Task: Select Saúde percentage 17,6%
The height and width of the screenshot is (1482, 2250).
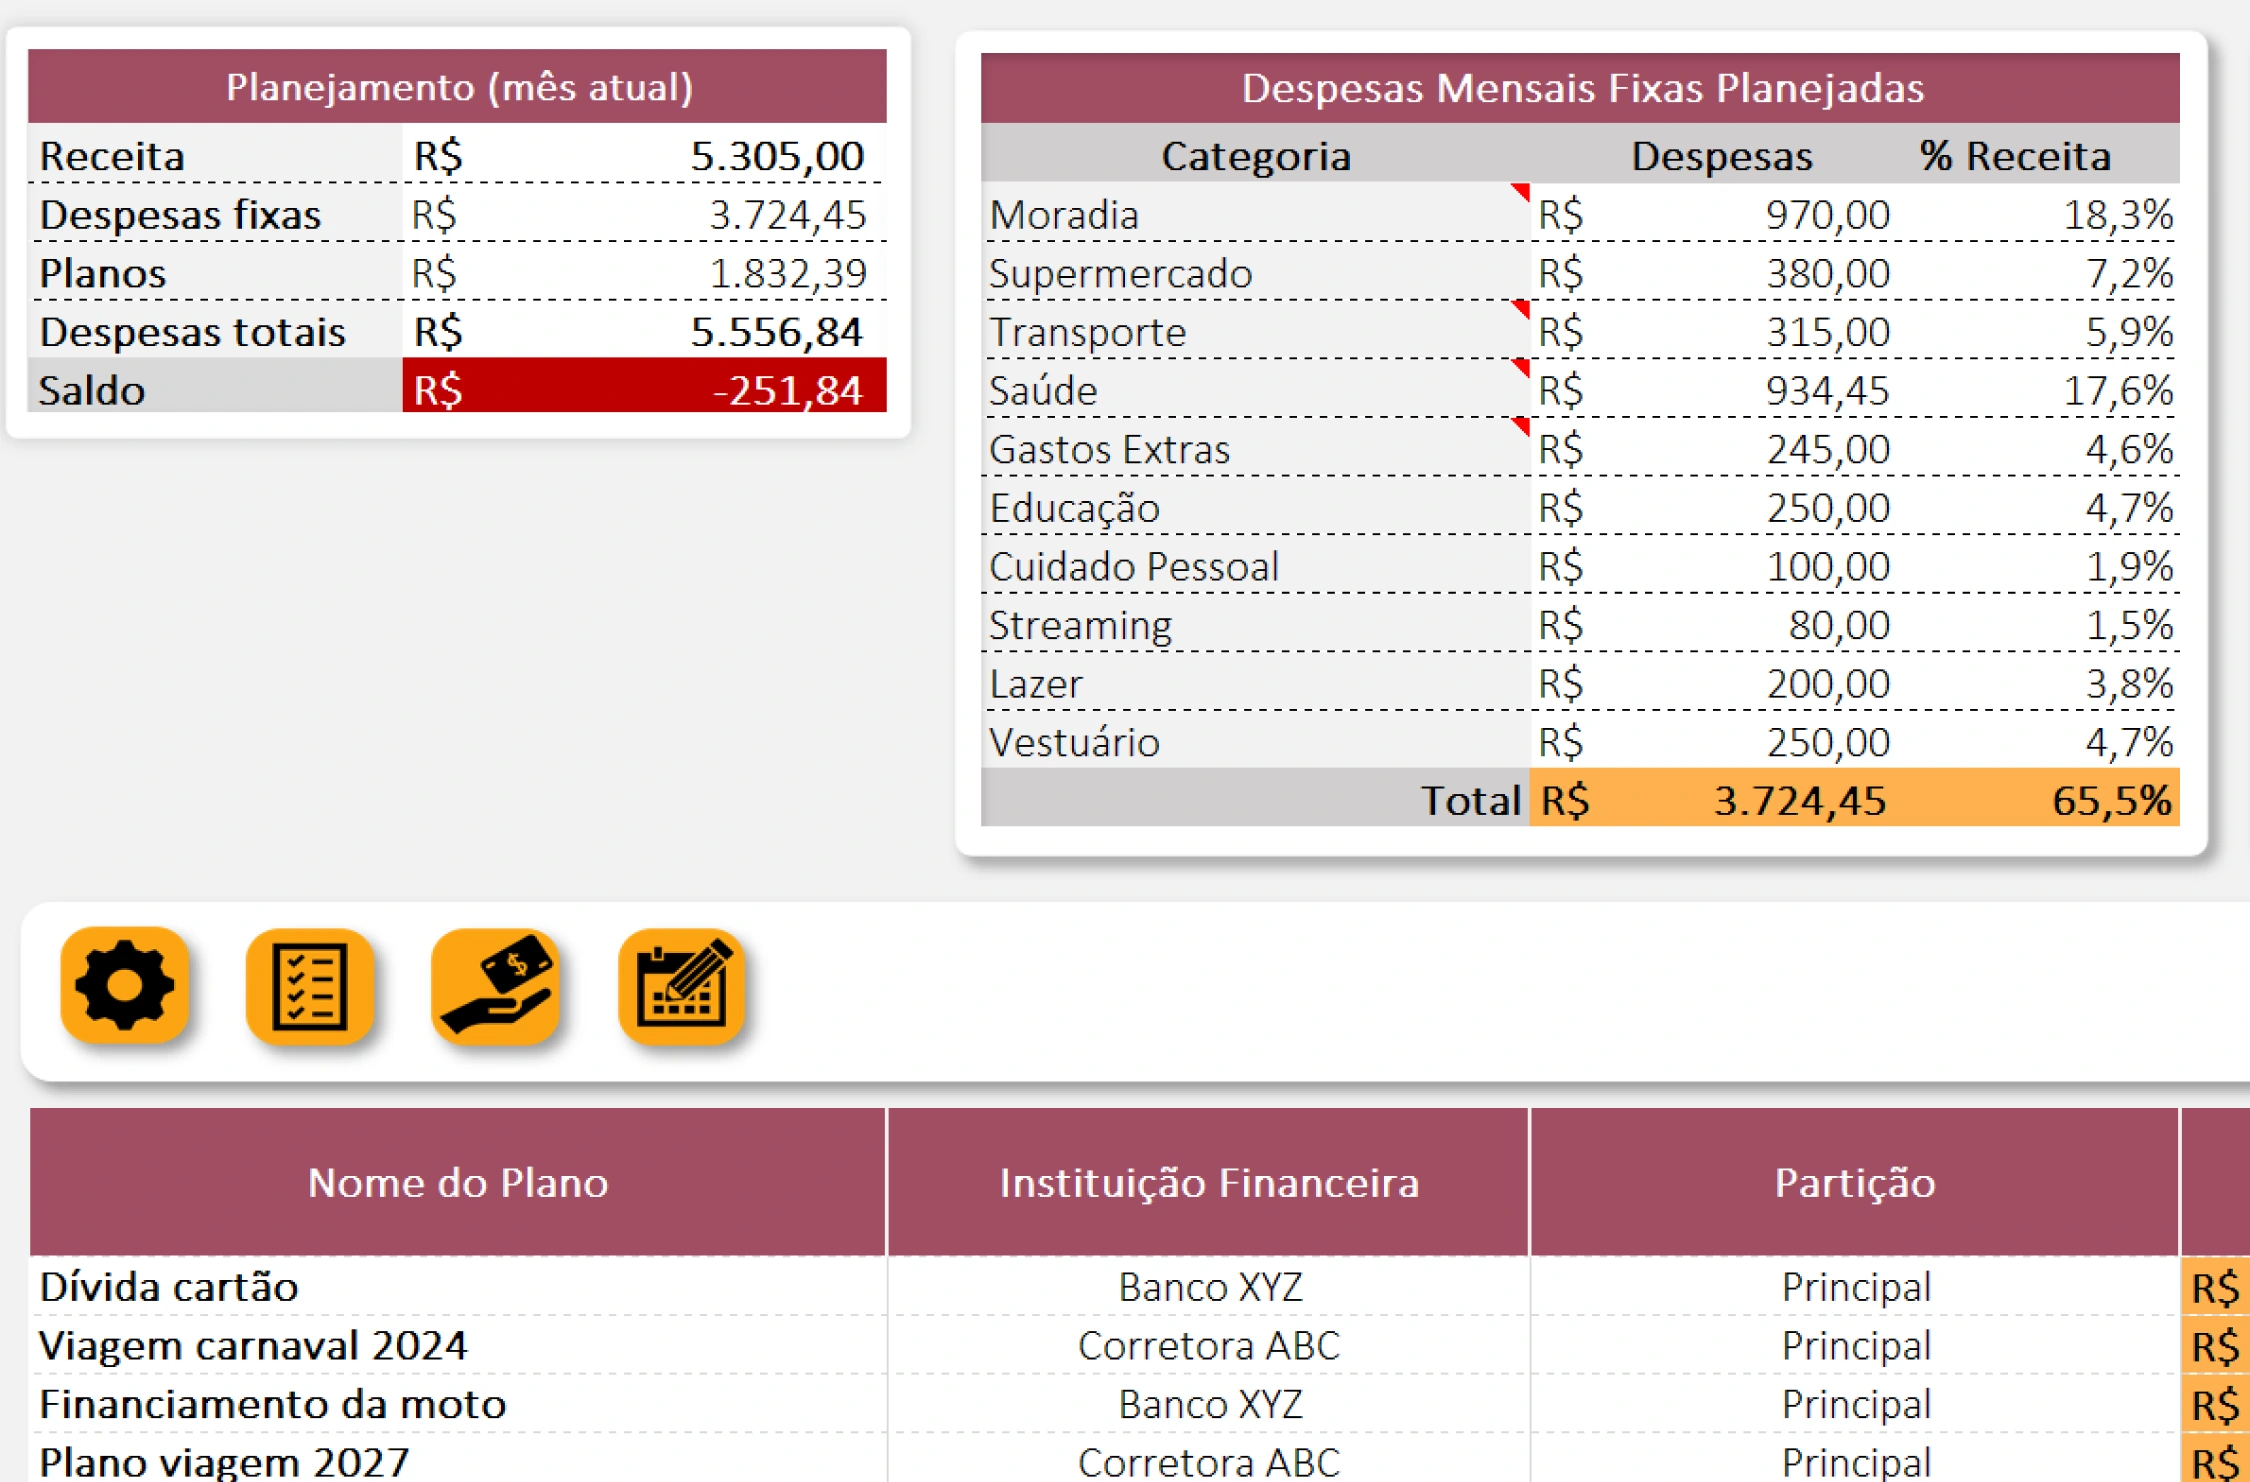Action: (2118, 390)
